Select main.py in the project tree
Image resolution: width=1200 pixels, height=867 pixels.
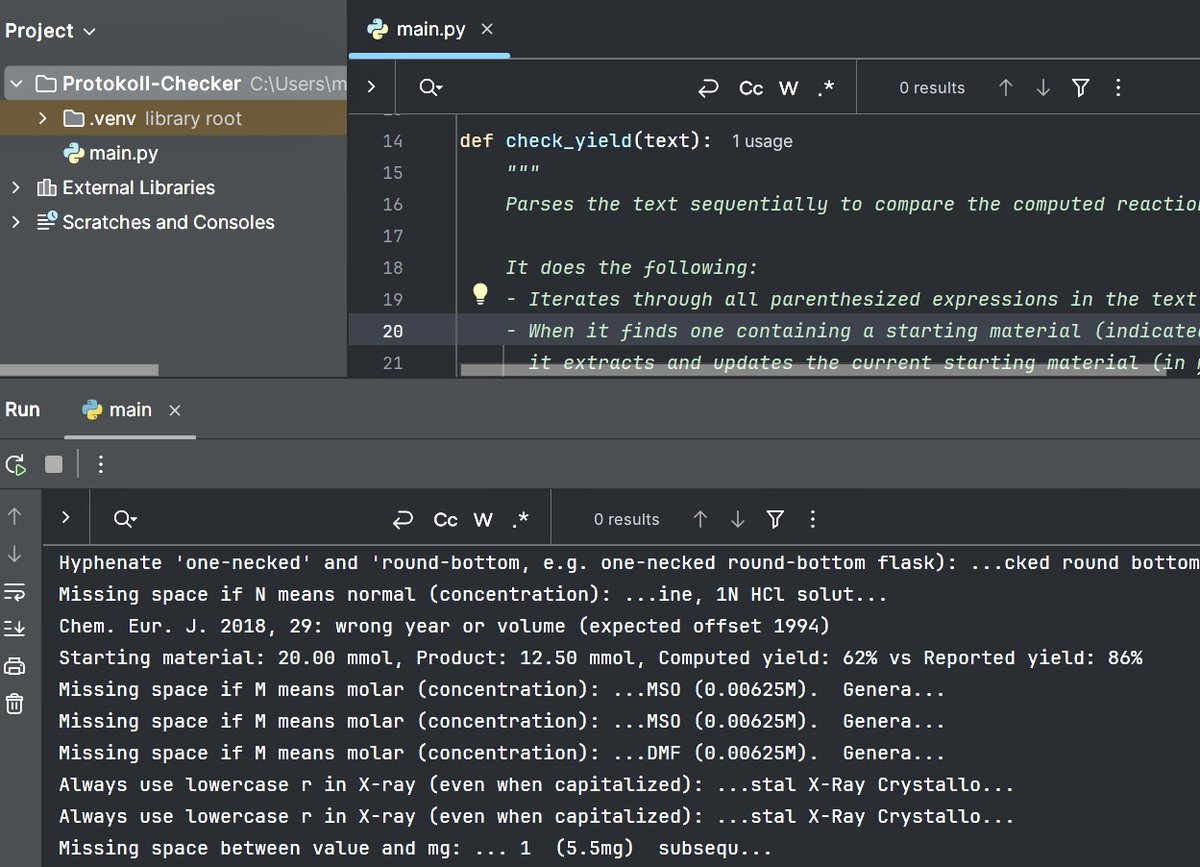click(x=110, y=153)
